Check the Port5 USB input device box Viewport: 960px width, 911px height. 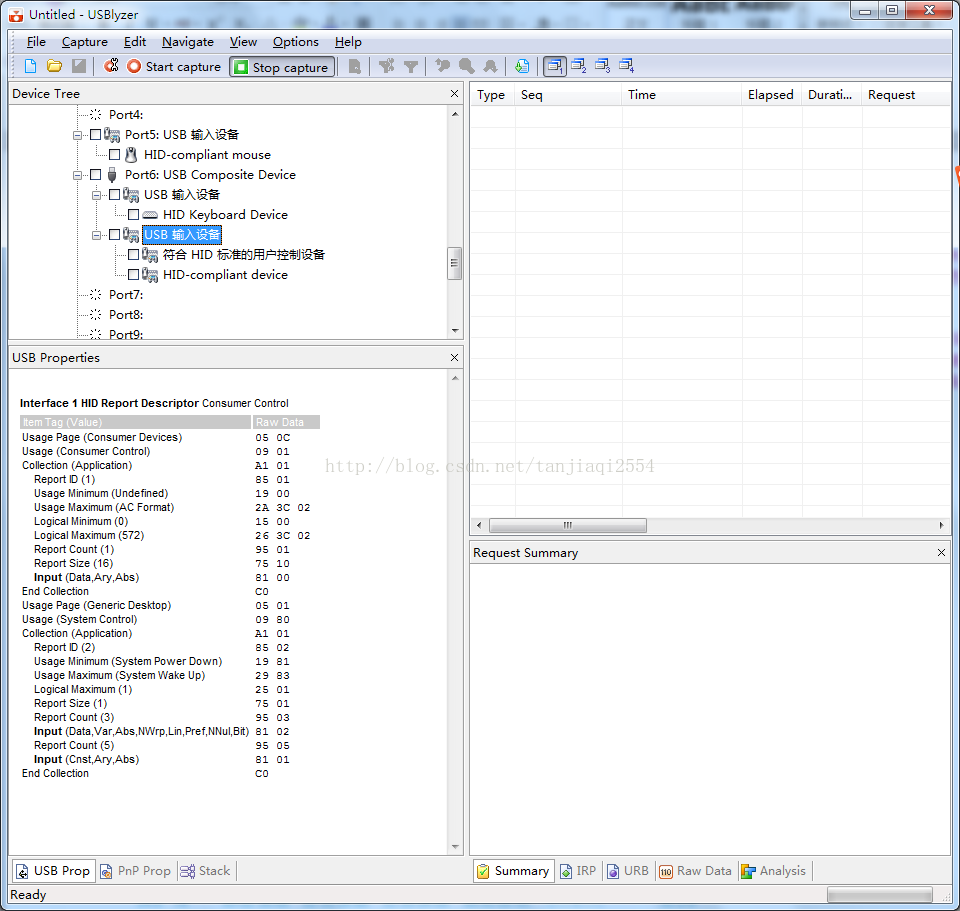pos(96,135)
